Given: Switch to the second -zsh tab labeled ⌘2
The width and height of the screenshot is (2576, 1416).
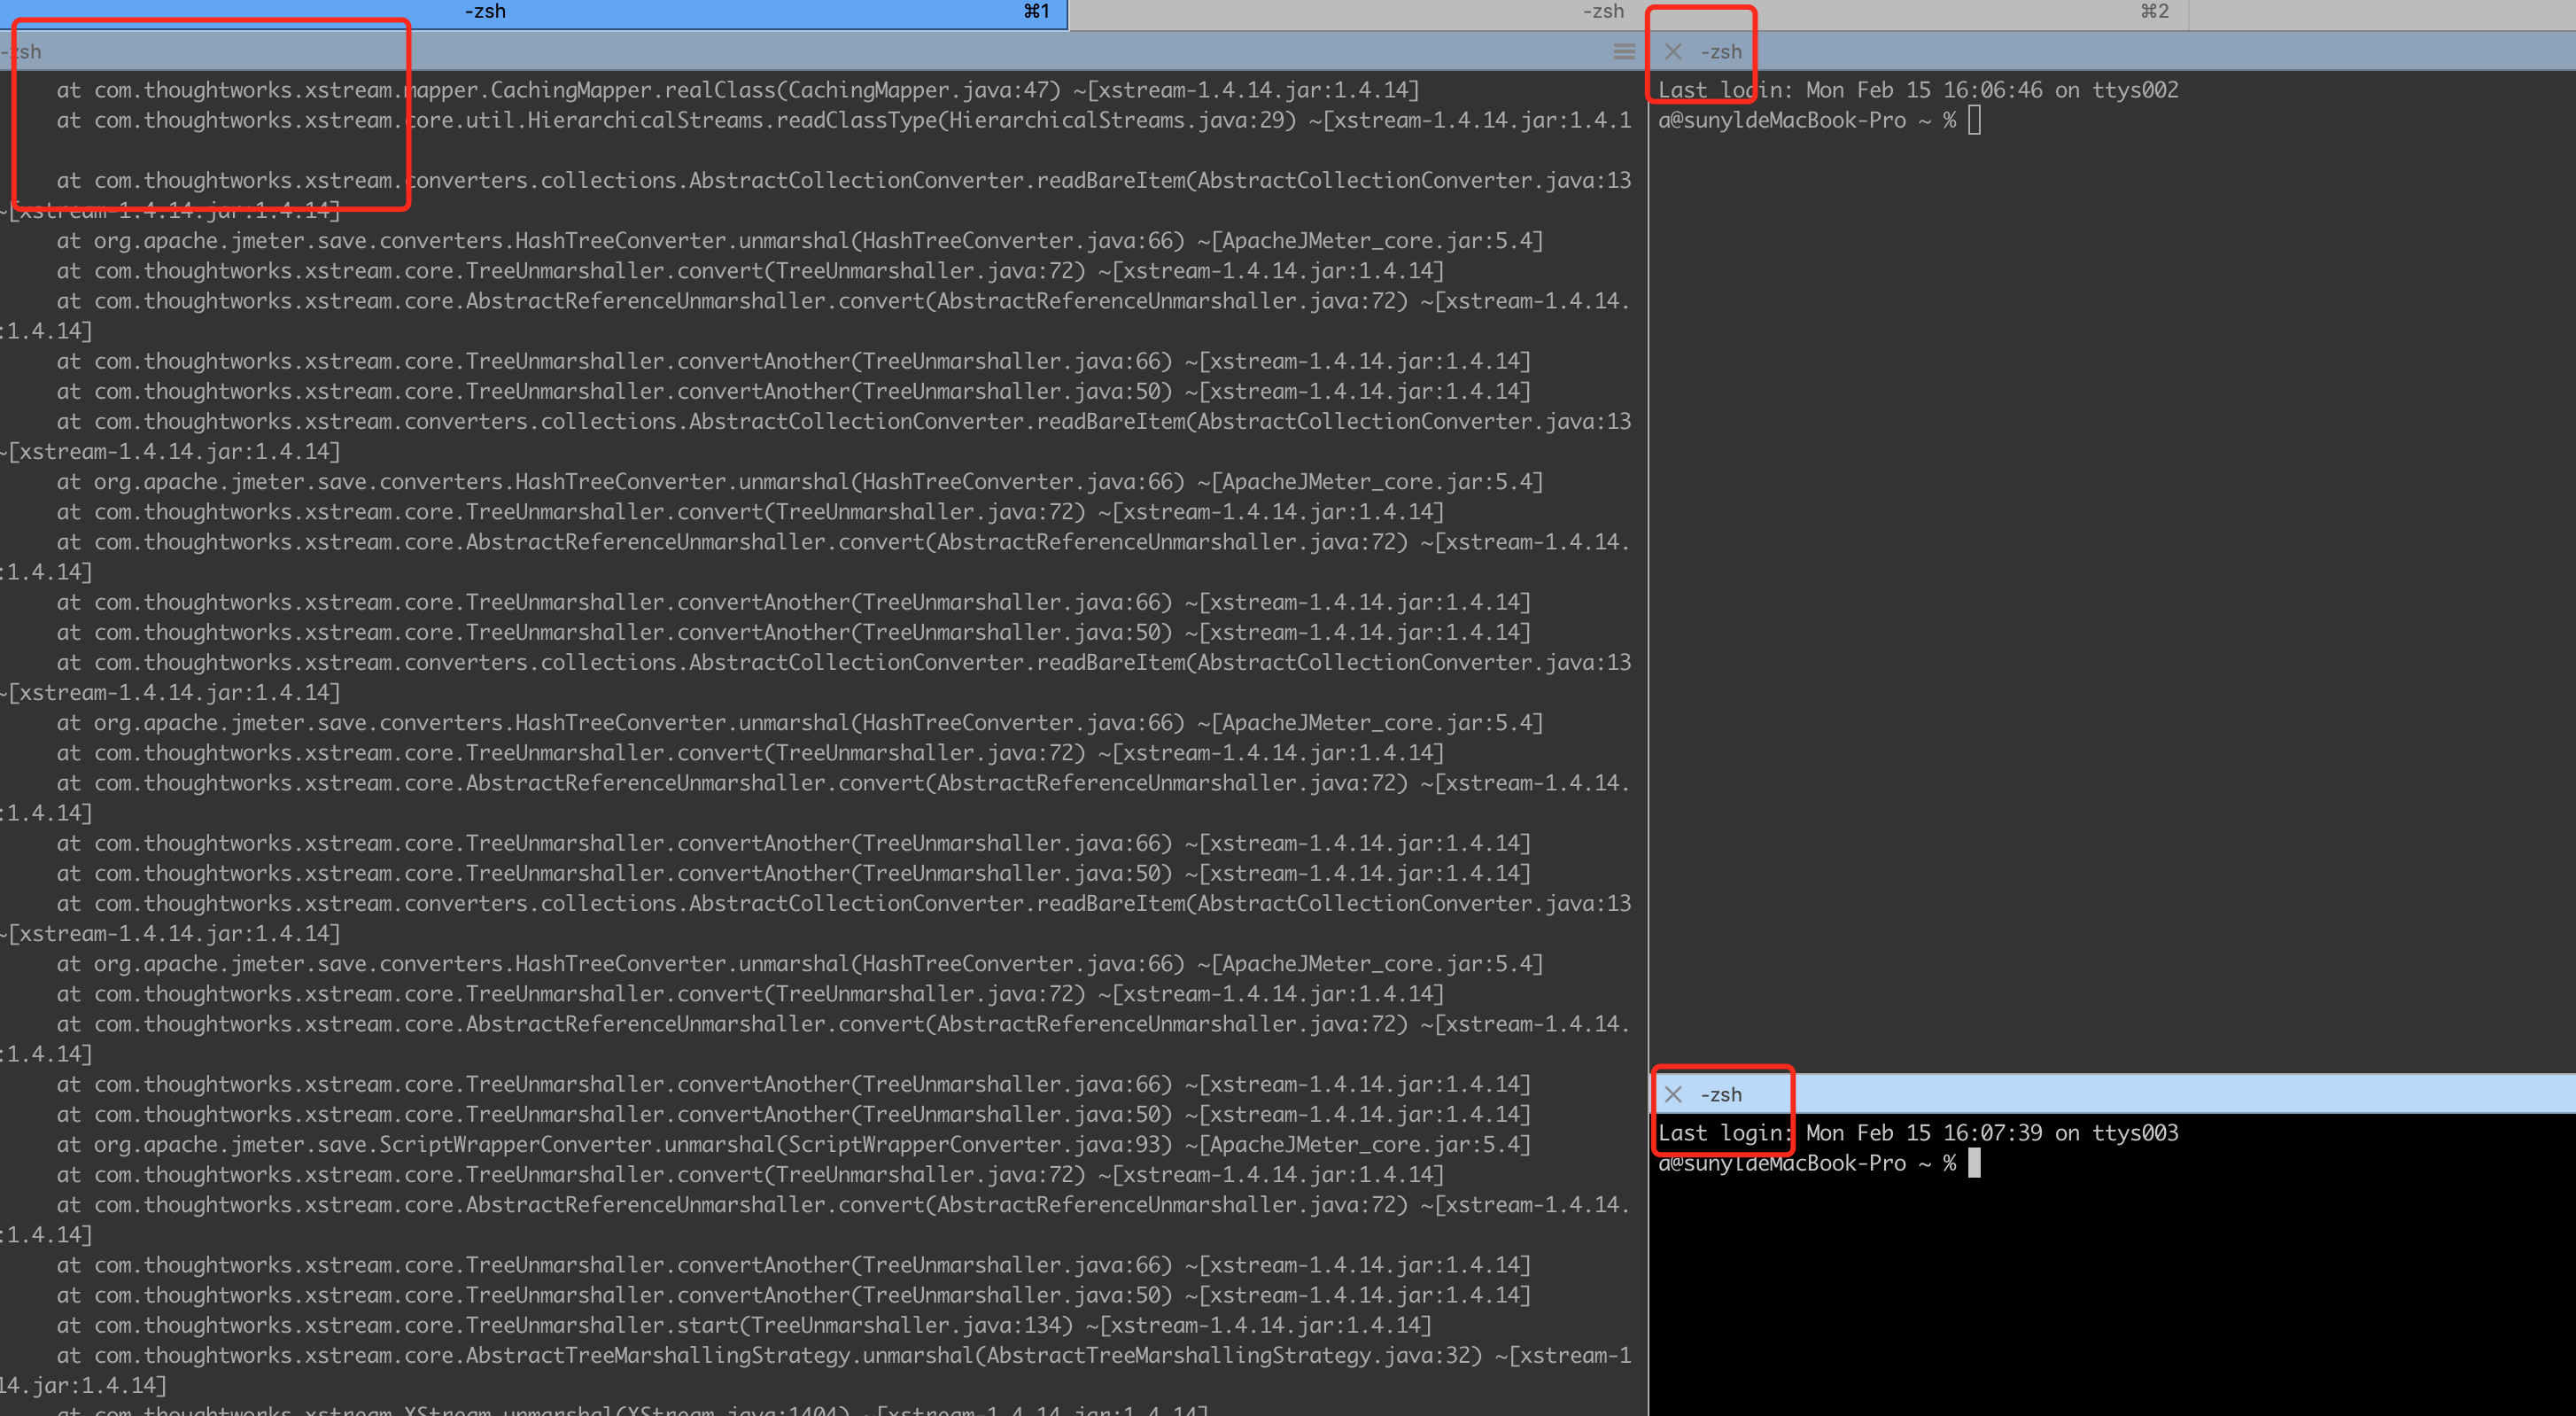Looking at the screenshot, I should [x=1628, y=12].
